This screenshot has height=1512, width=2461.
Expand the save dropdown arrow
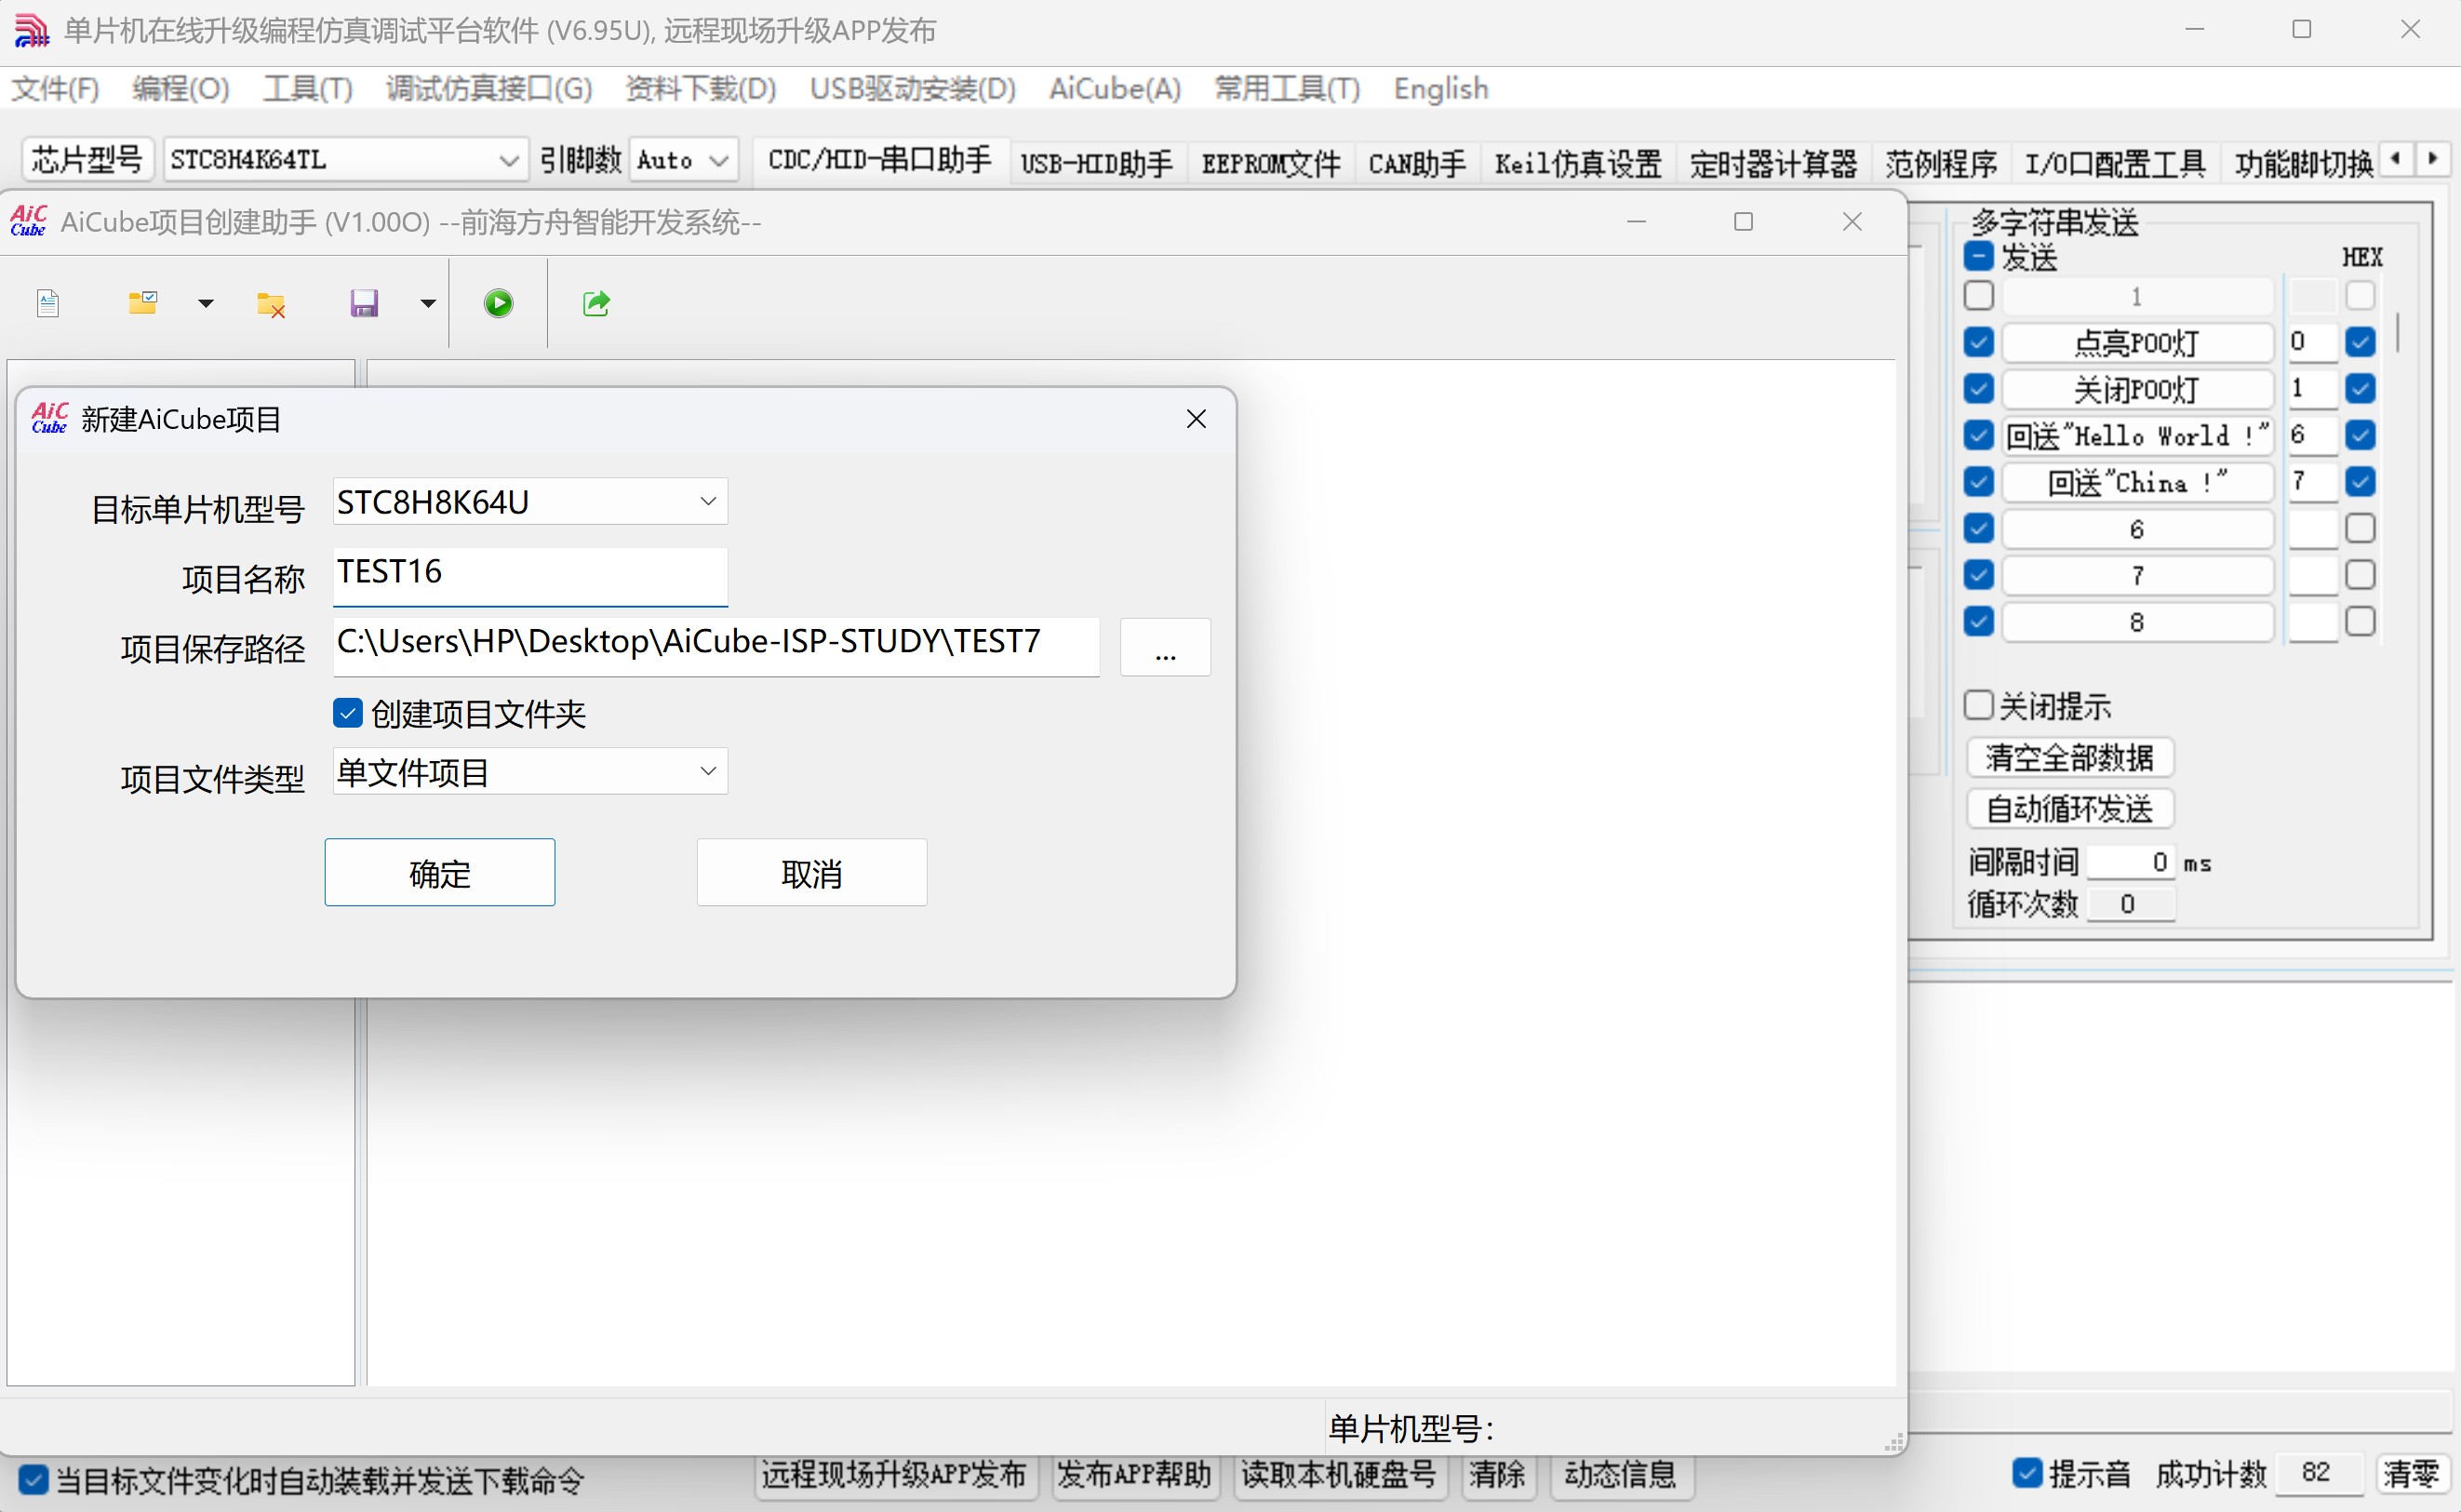tap(428, 303)
